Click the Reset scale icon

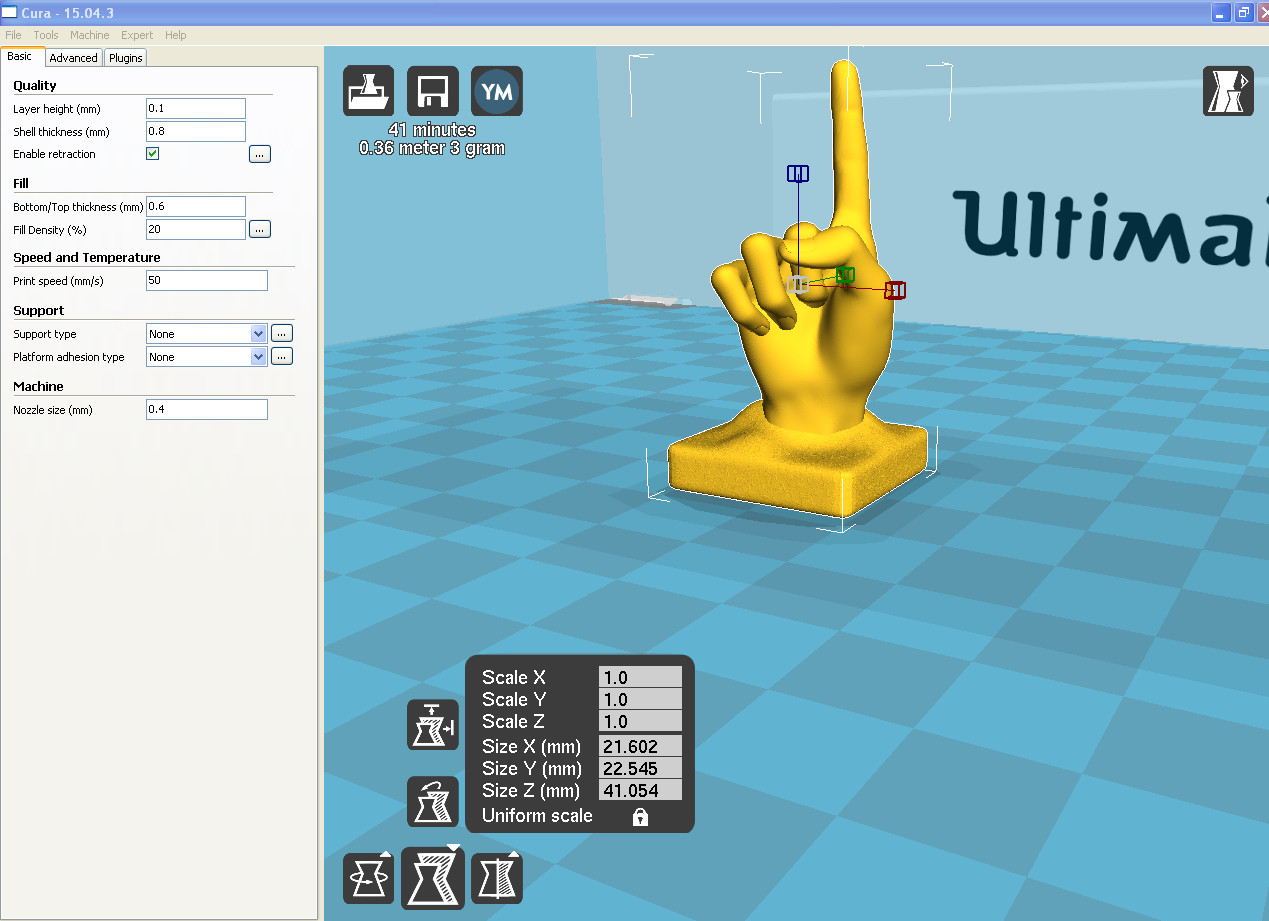[432, 801]
